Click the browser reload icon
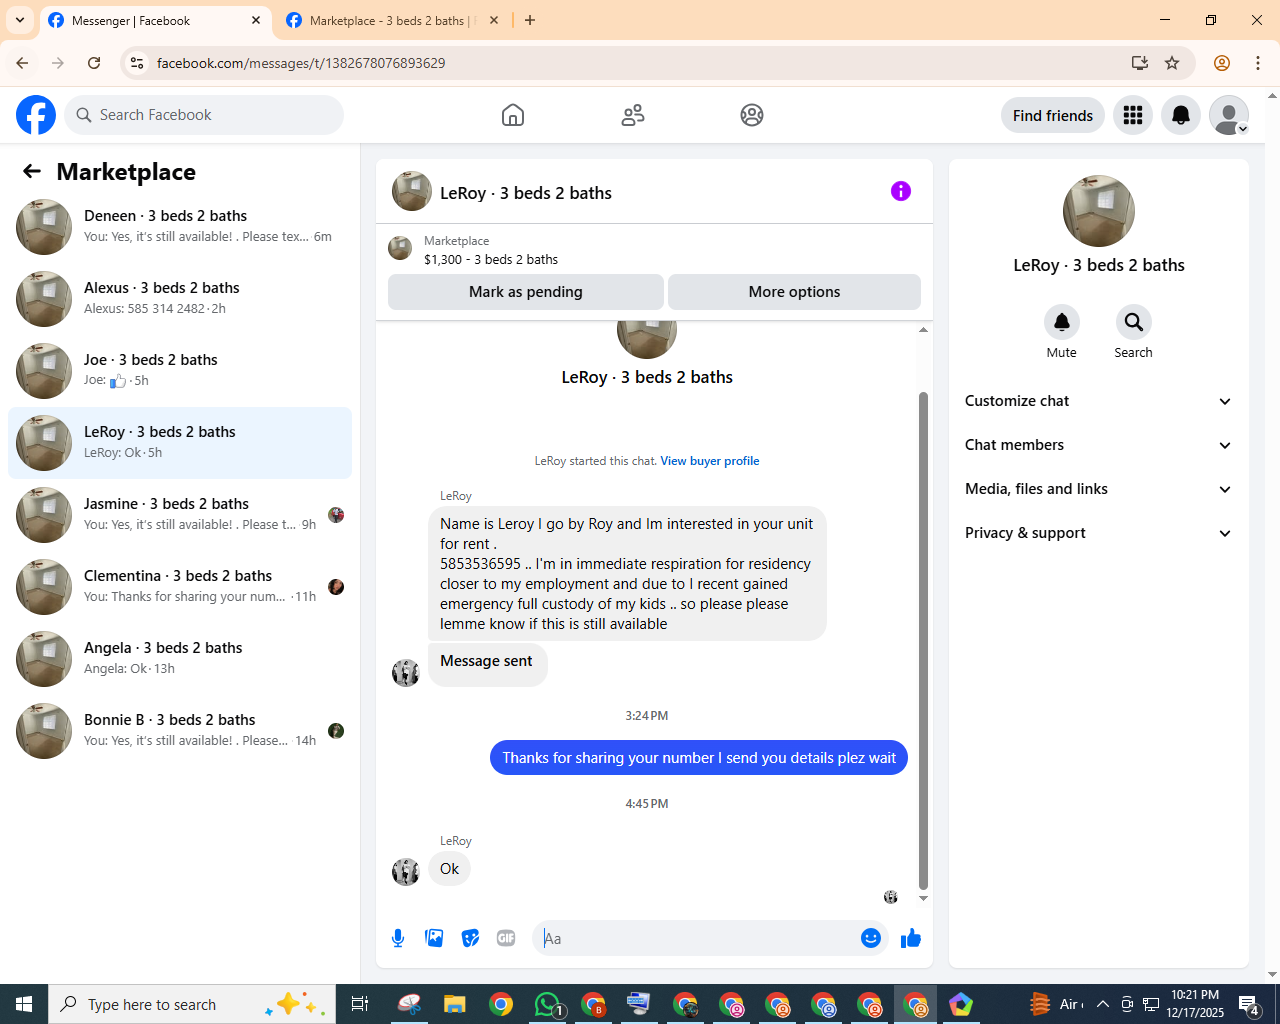 point(94,63)
